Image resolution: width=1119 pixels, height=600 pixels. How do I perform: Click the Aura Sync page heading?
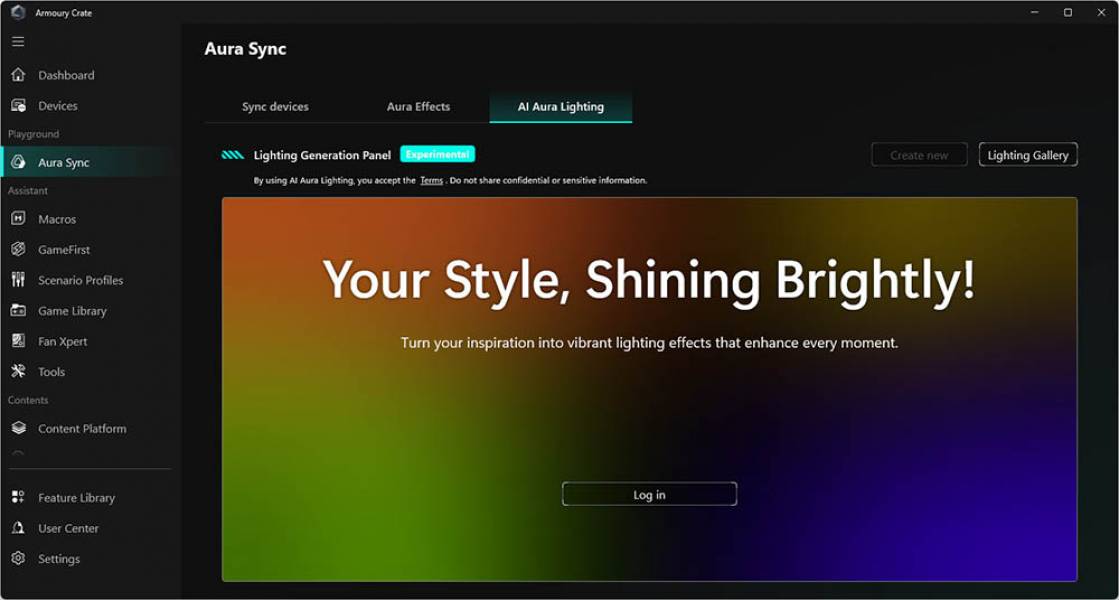[245, 49]
